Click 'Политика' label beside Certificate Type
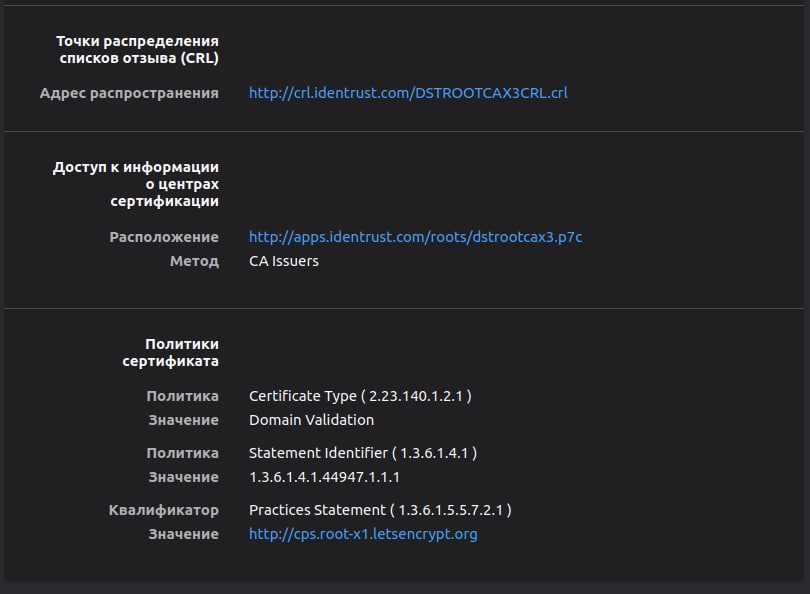810x594 pixels. [x=182, y=396]
